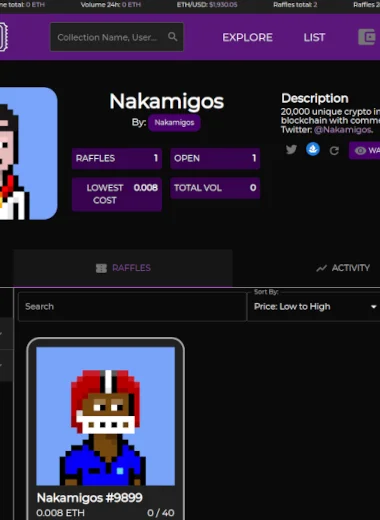This screenshot has width=380, height=520.
Task: Open the @Nakamigos Twitter link
Action: (343, 130)
